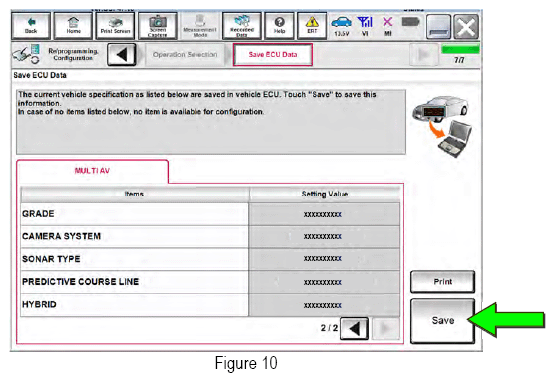Click CAMERA SYSTEM setting value cell
Viewport: 555px width, 382px height.
(x=324, y=236)
